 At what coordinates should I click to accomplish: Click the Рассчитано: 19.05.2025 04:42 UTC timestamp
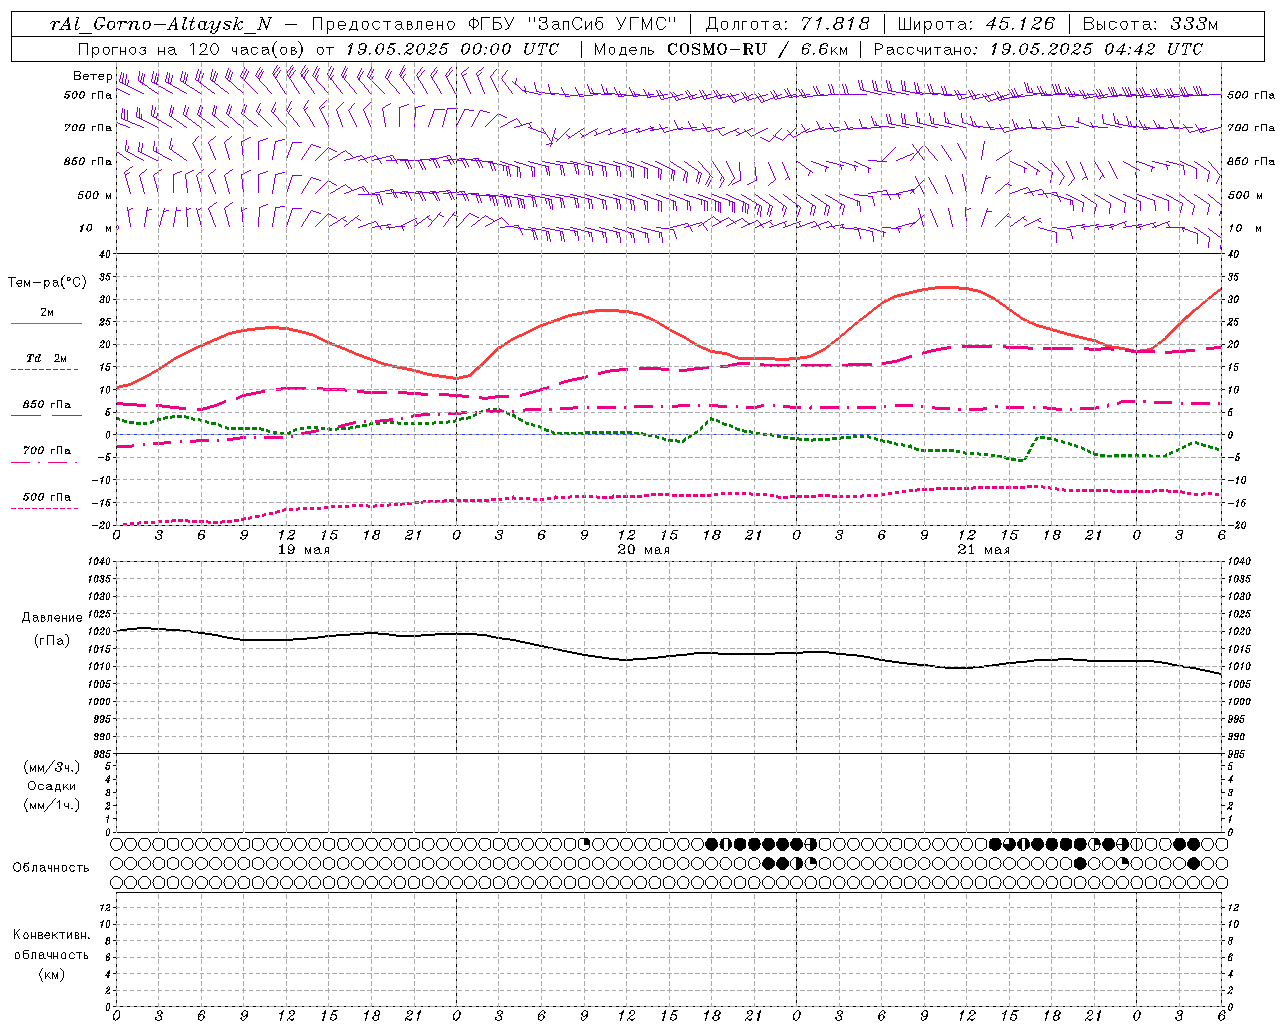1038,49
